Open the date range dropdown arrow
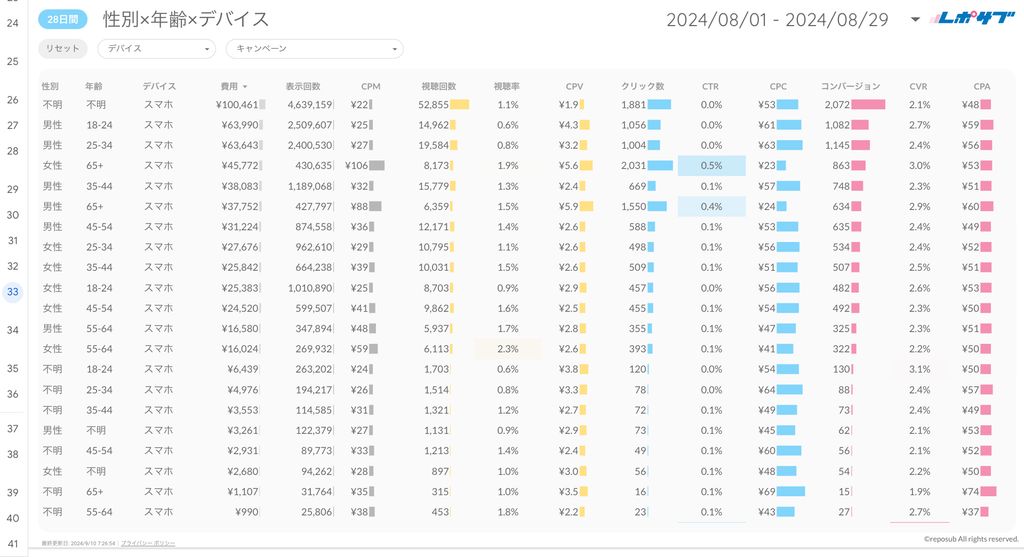The height and width of the screenshot is (557, 1024). (916, 19)
